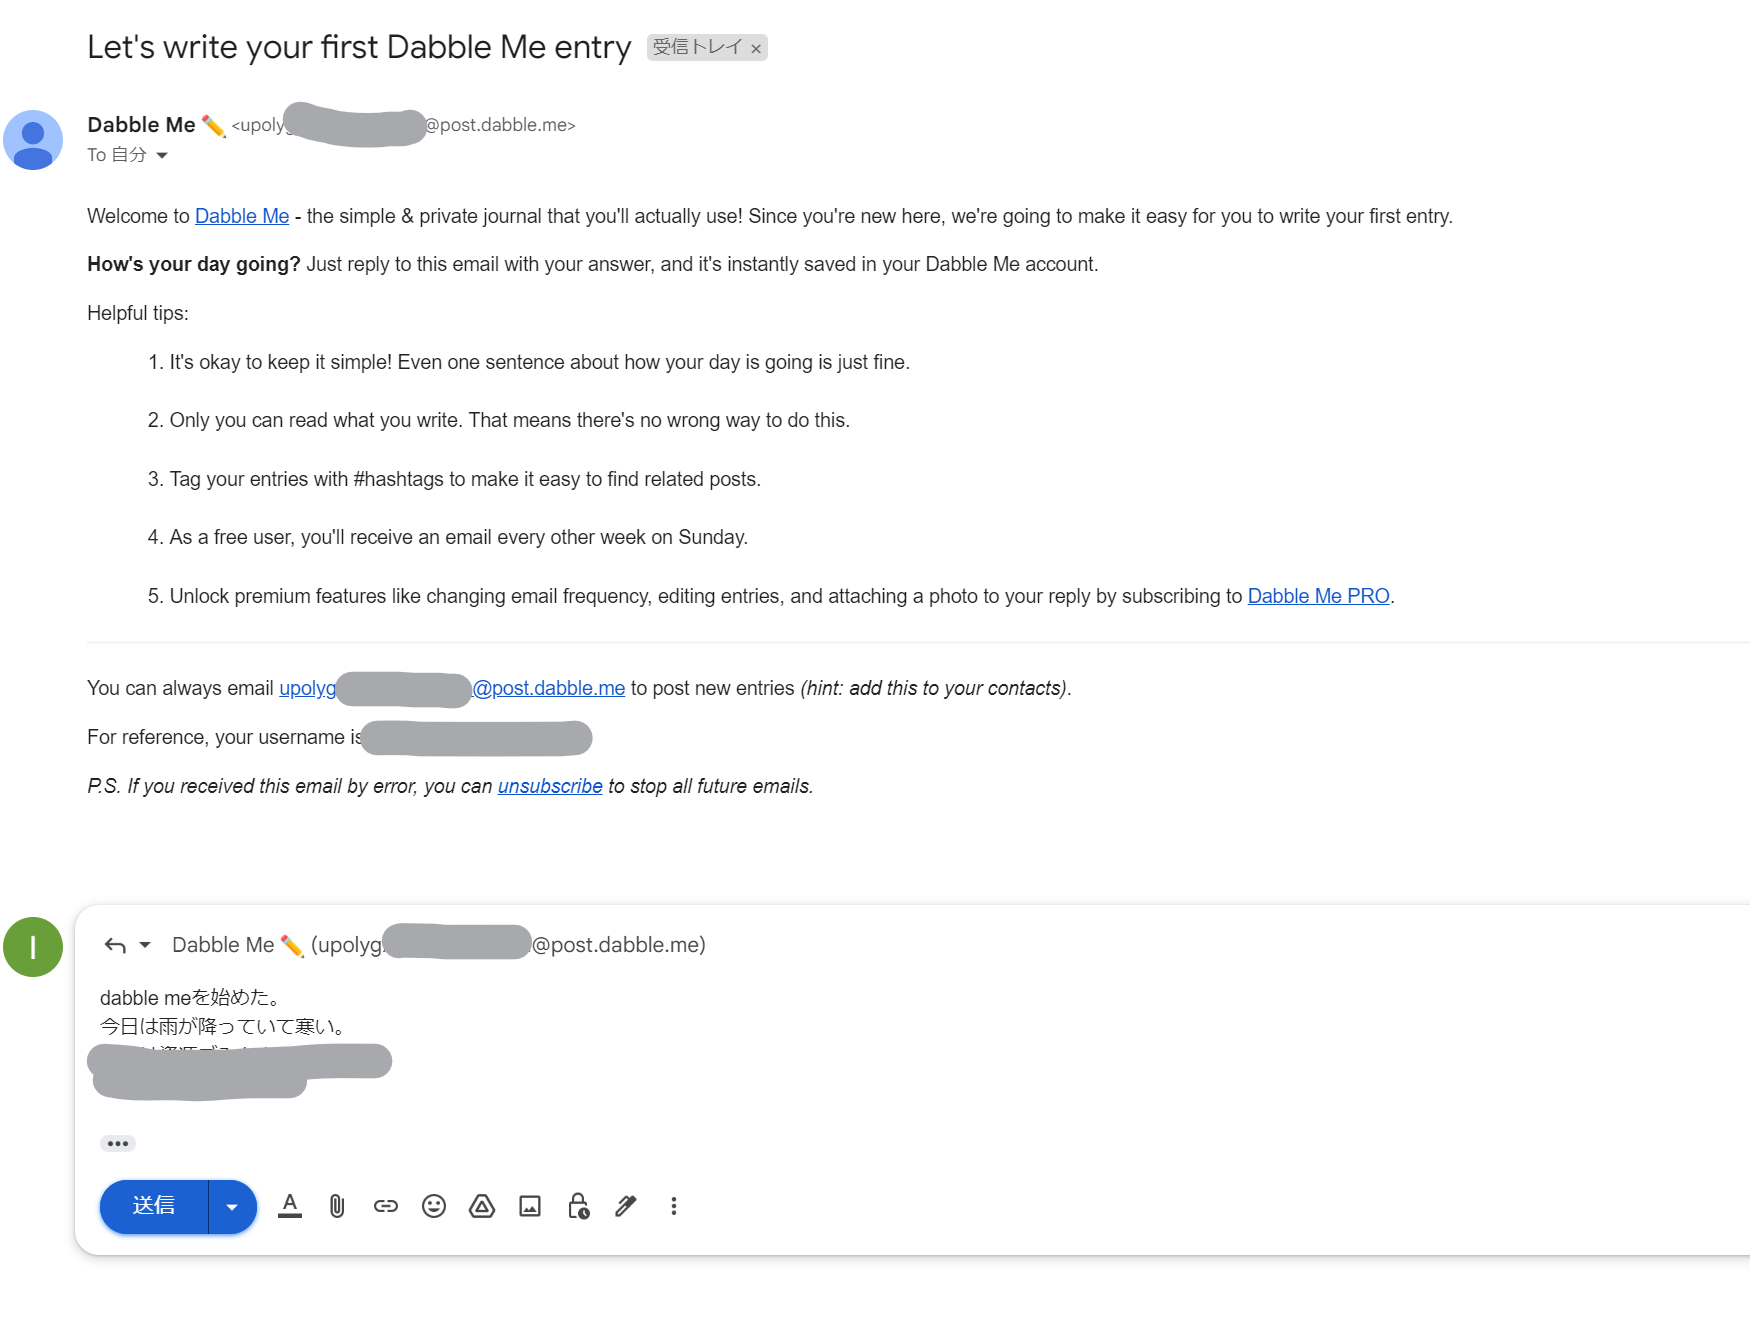Expand recipient details next to To 自分

162,155
